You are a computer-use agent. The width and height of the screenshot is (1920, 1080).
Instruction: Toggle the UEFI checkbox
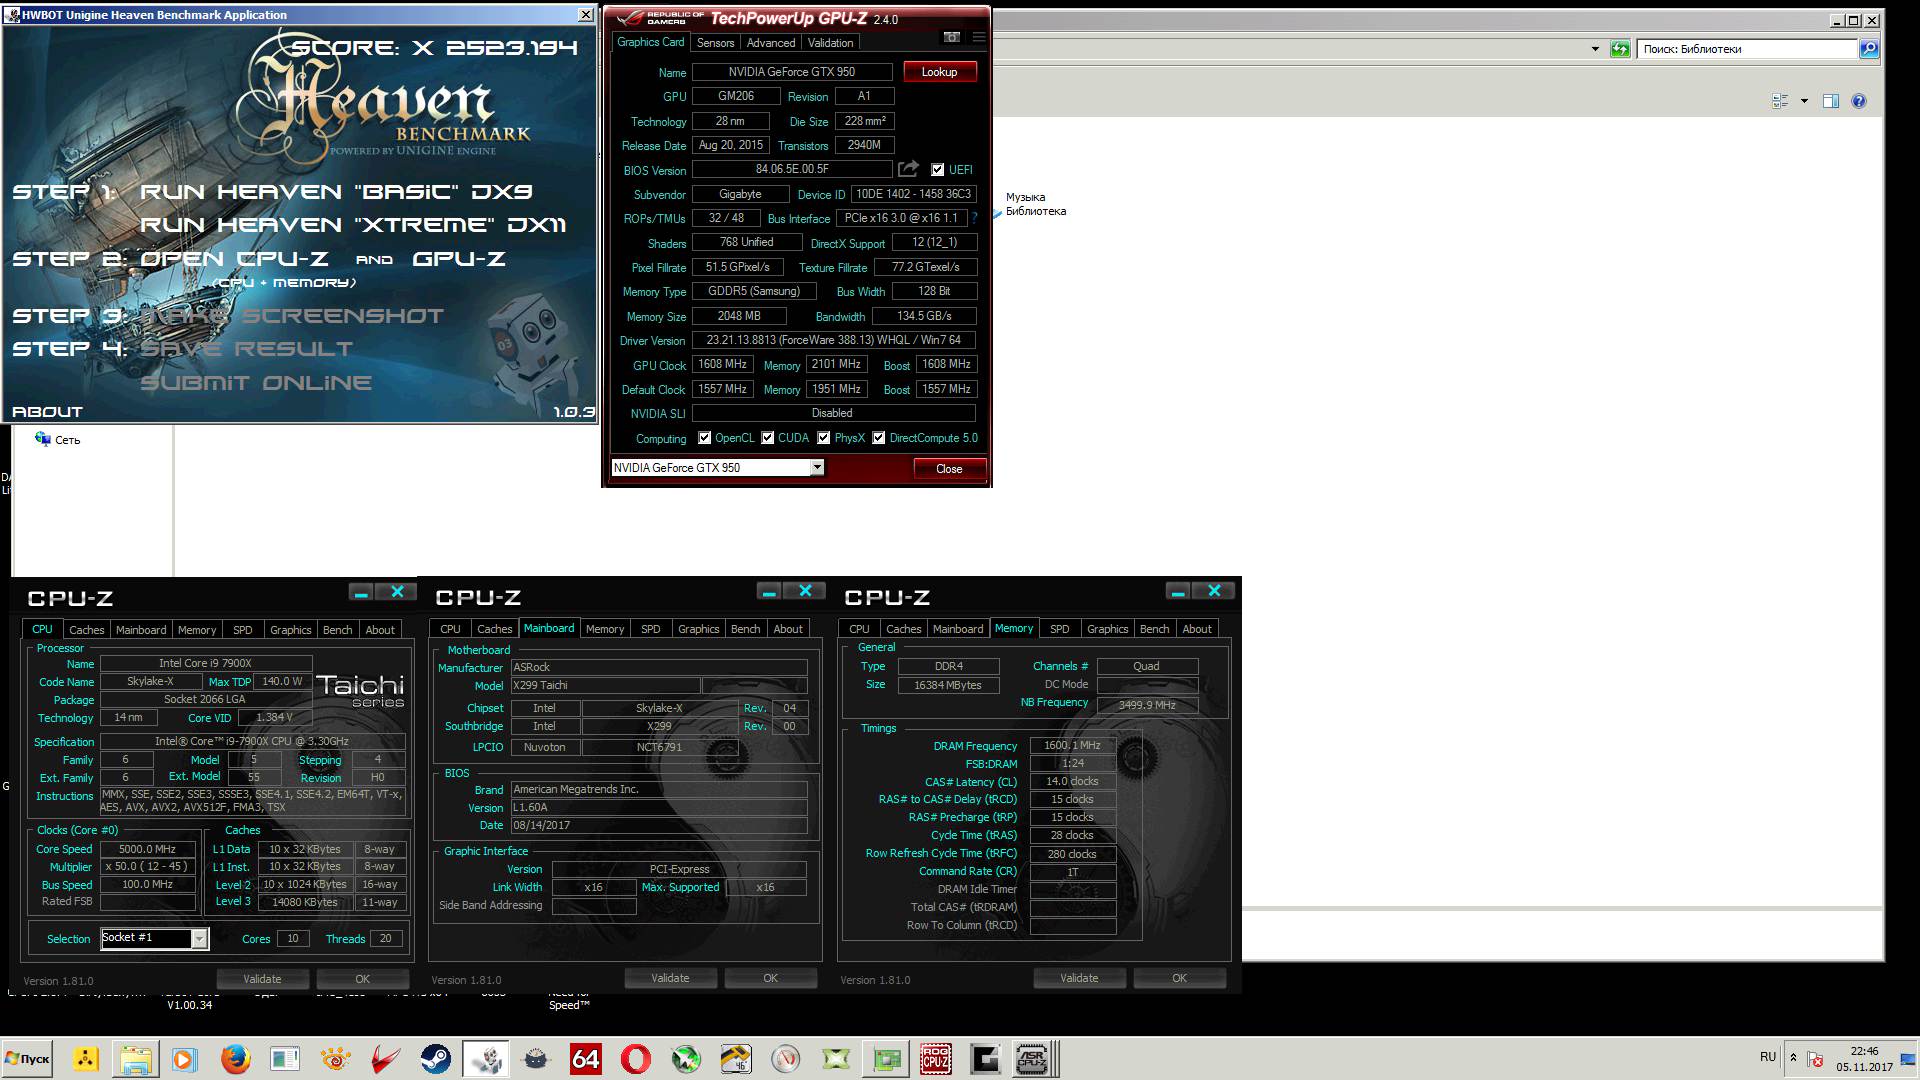pyautogui.click(x=937, y=170)
